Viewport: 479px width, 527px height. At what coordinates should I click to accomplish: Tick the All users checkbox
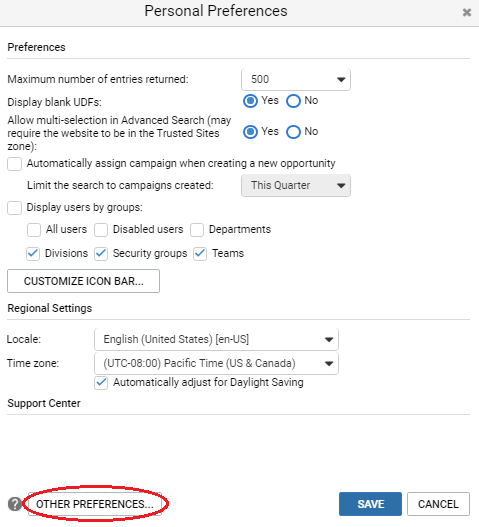click(x=34, y=230)
